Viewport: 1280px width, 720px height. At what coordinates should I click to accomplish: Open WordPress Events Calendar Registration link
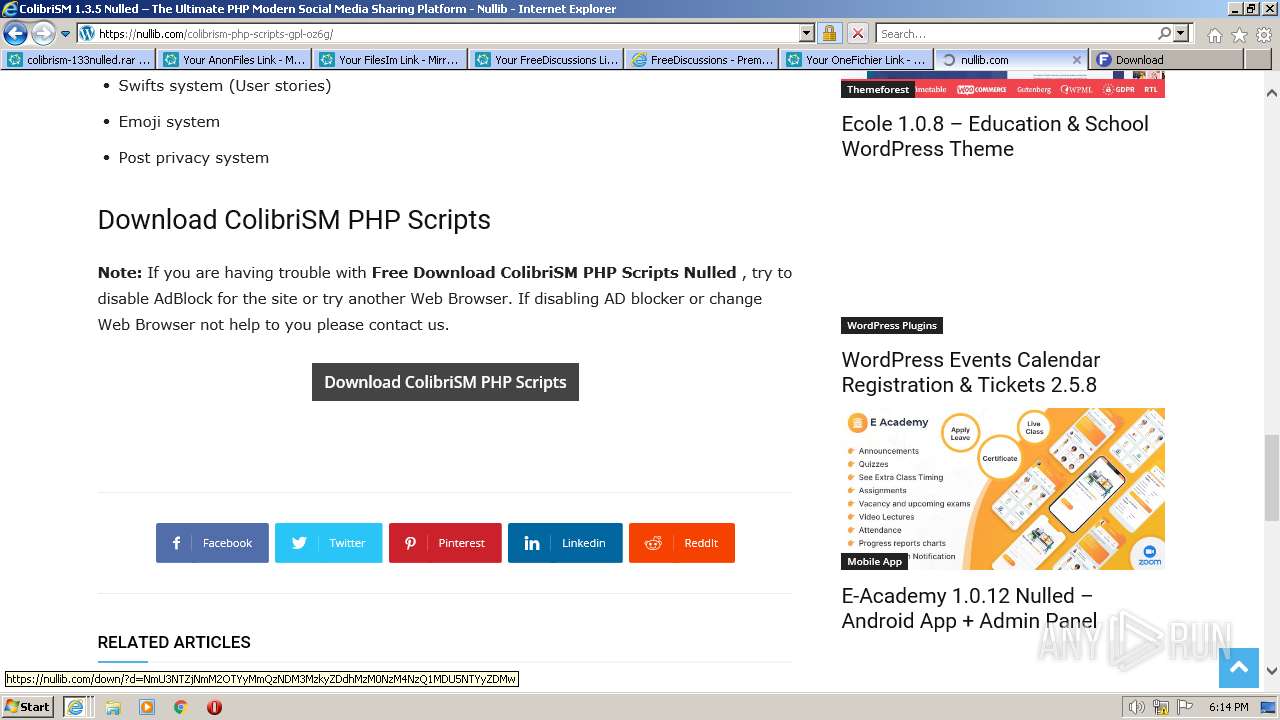tap(971, 372)
